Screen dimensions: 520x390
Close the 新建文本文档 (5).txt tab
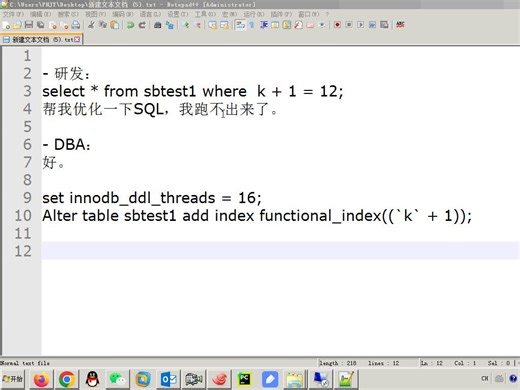pos(77,40)
